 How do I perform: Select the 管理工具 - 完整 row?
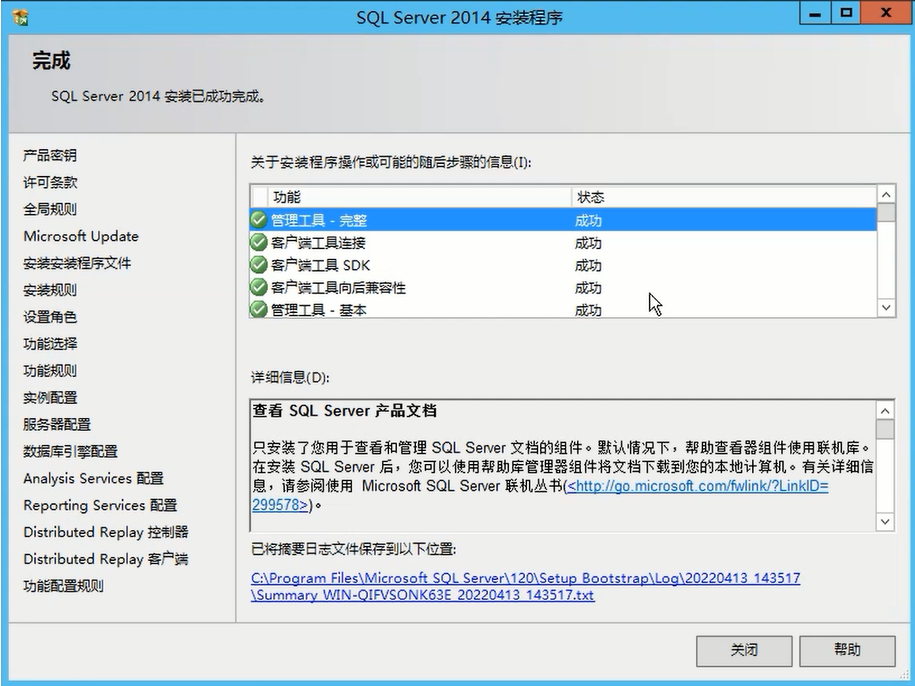563,220
